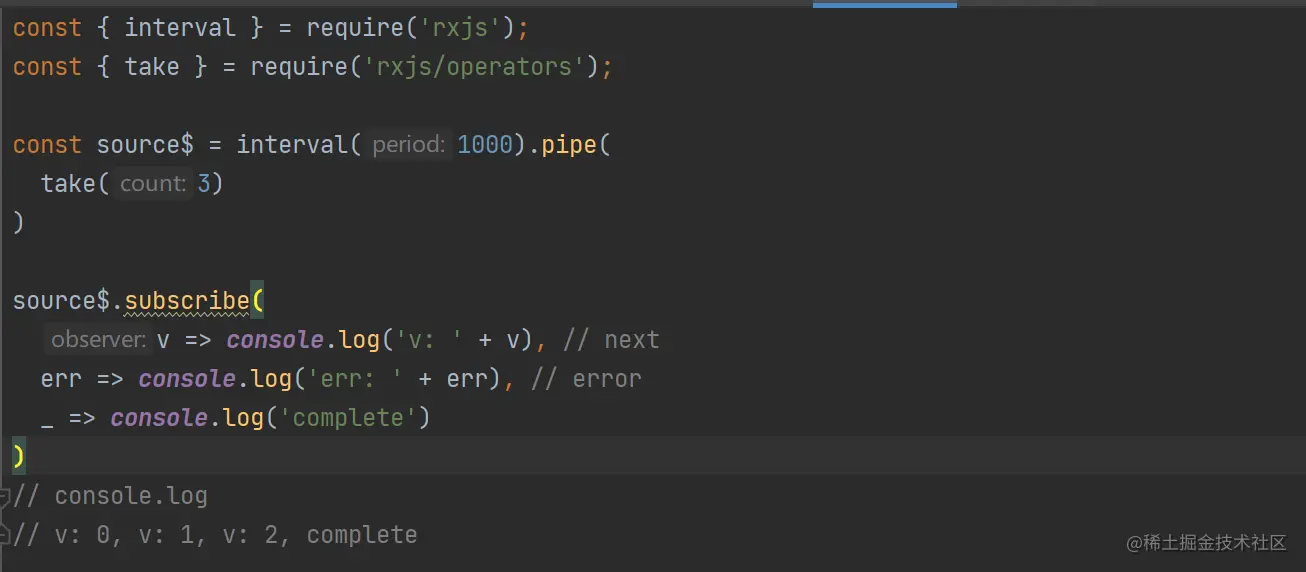The image size is (1306, 572).
Task: Click the underscore parameter of complete handler
Action: 48,425
